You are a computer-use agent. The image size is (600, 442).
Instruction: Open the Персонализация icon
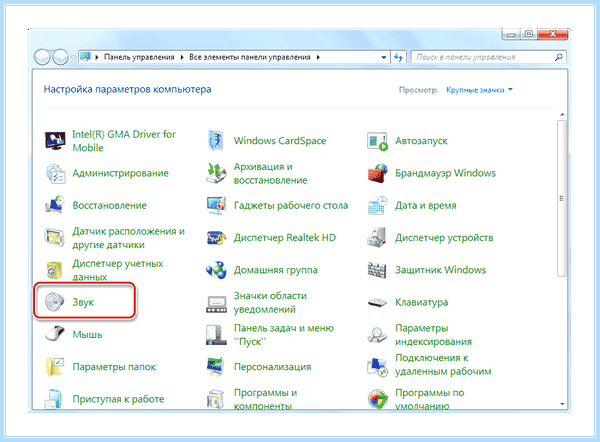point(216,367)
